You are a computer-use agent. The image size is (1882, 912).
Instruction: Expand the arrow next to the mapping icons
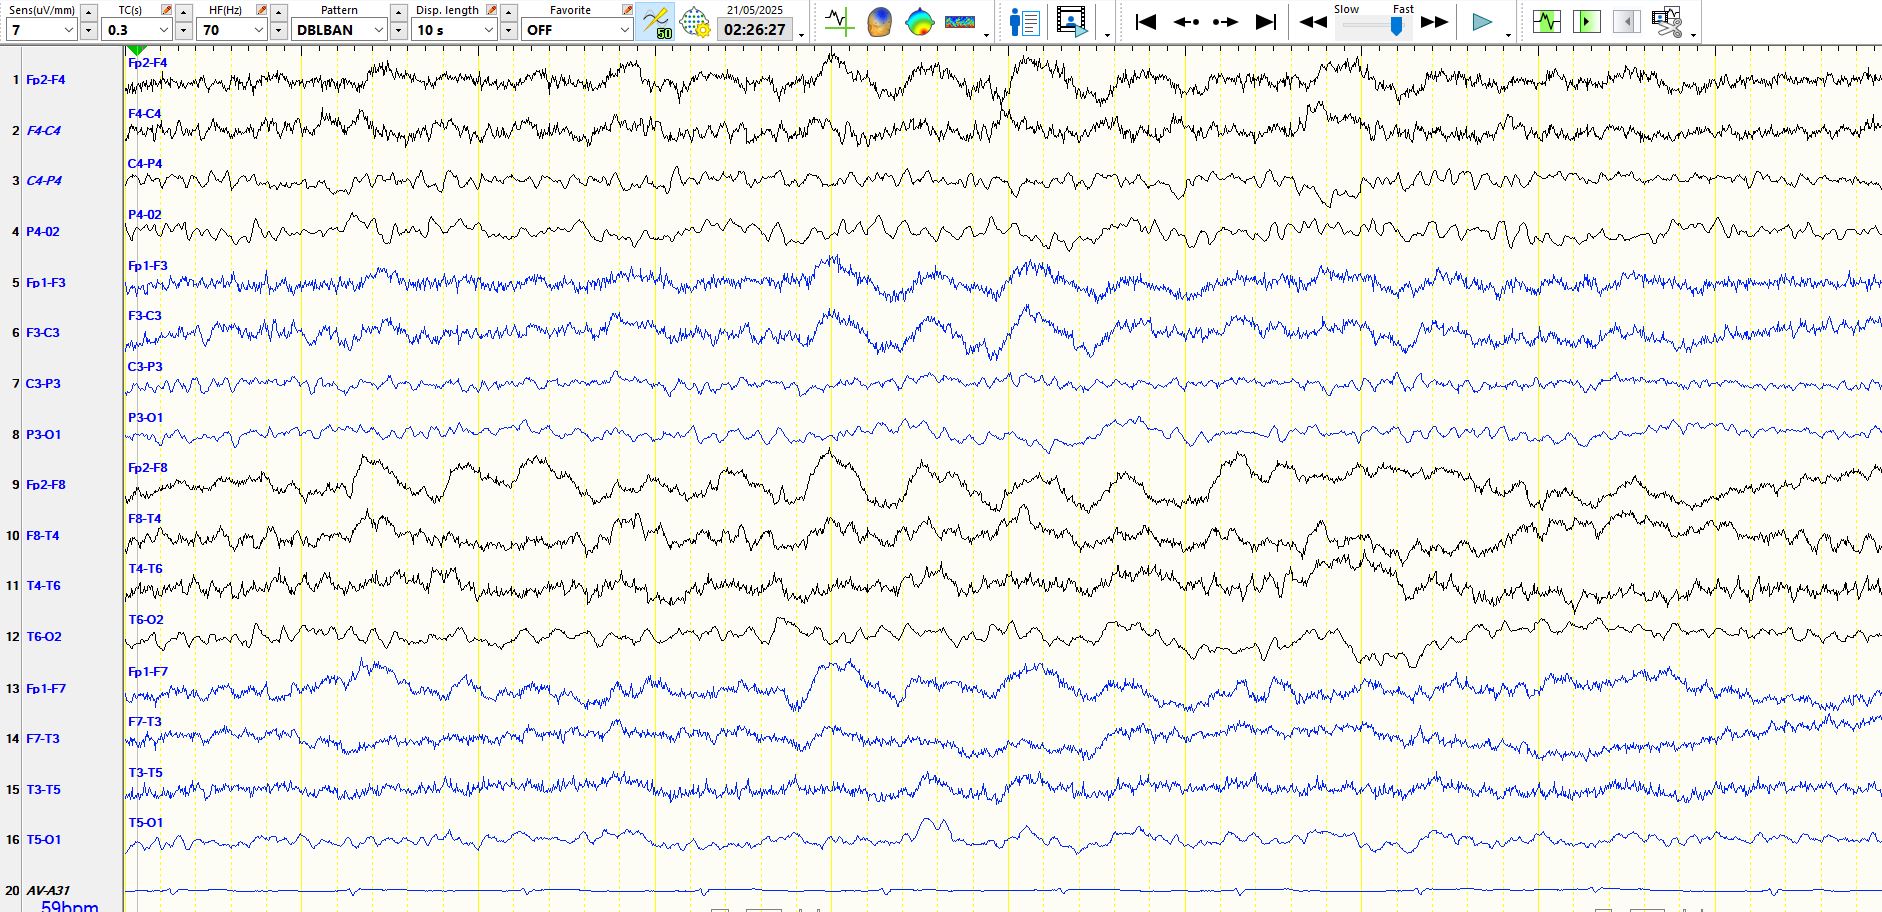(x=987, y=35)
